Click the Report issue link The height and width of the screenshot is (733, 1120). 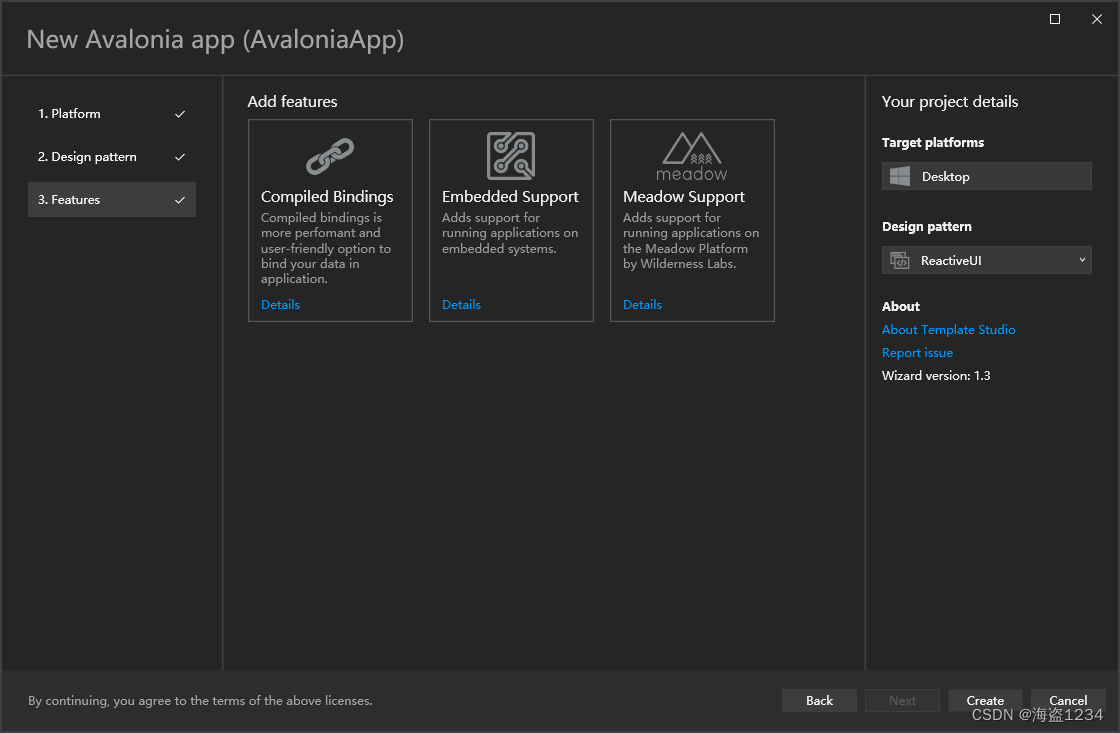tap(917, 353)
